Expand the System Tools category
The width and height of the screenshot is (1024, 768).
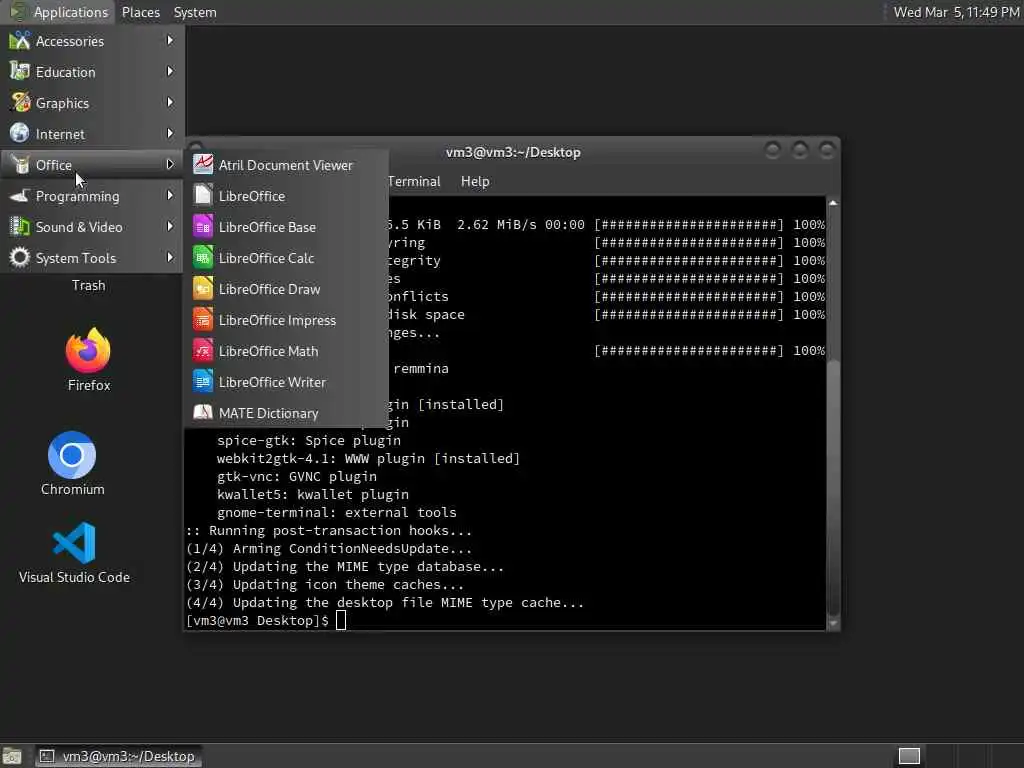point(92,258)
